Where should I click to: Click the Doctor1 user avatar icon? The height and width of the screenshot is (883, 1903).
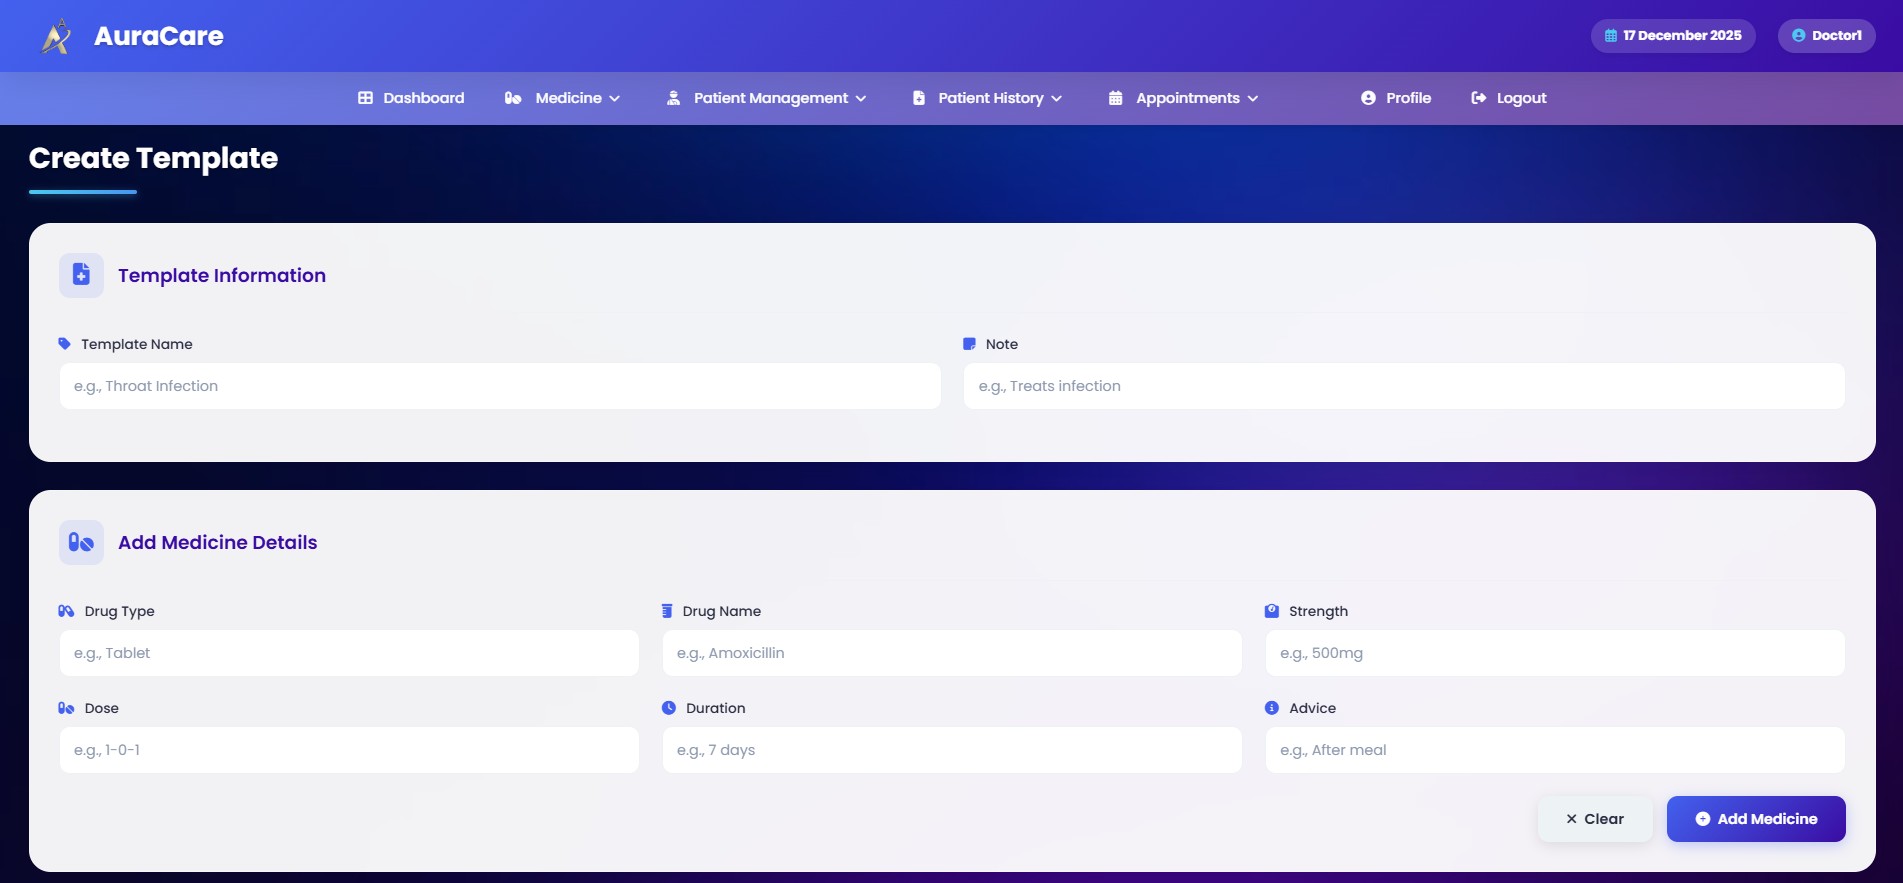pyautogui.click(x=1799, y=36)
